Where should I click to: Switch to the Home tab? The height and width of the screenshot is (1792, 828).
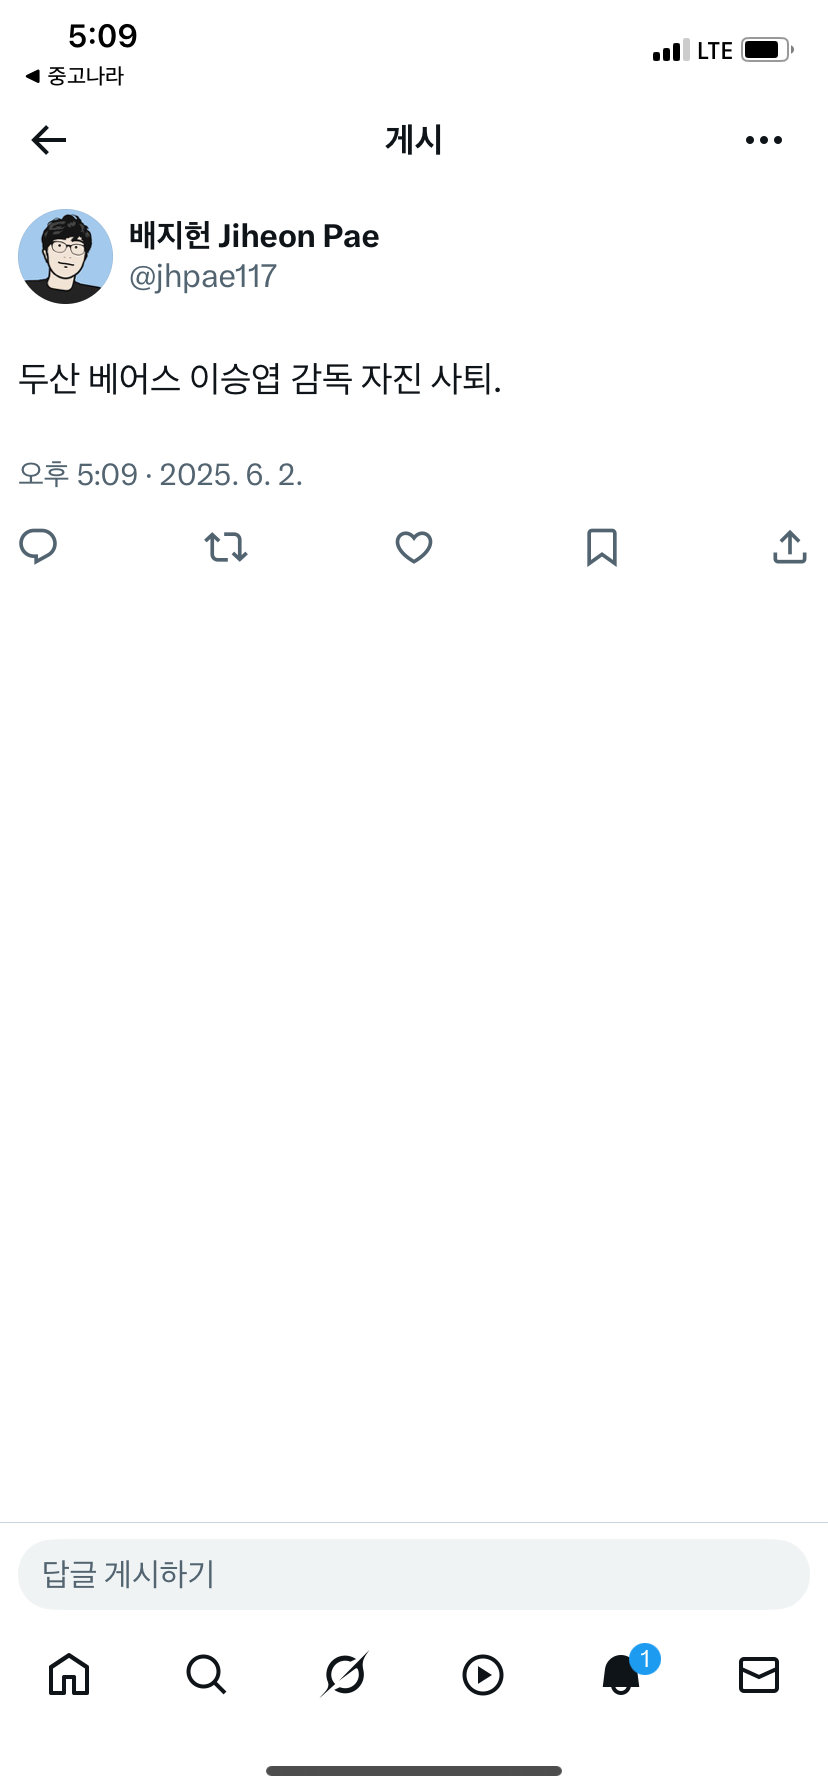coord(69,1674)
